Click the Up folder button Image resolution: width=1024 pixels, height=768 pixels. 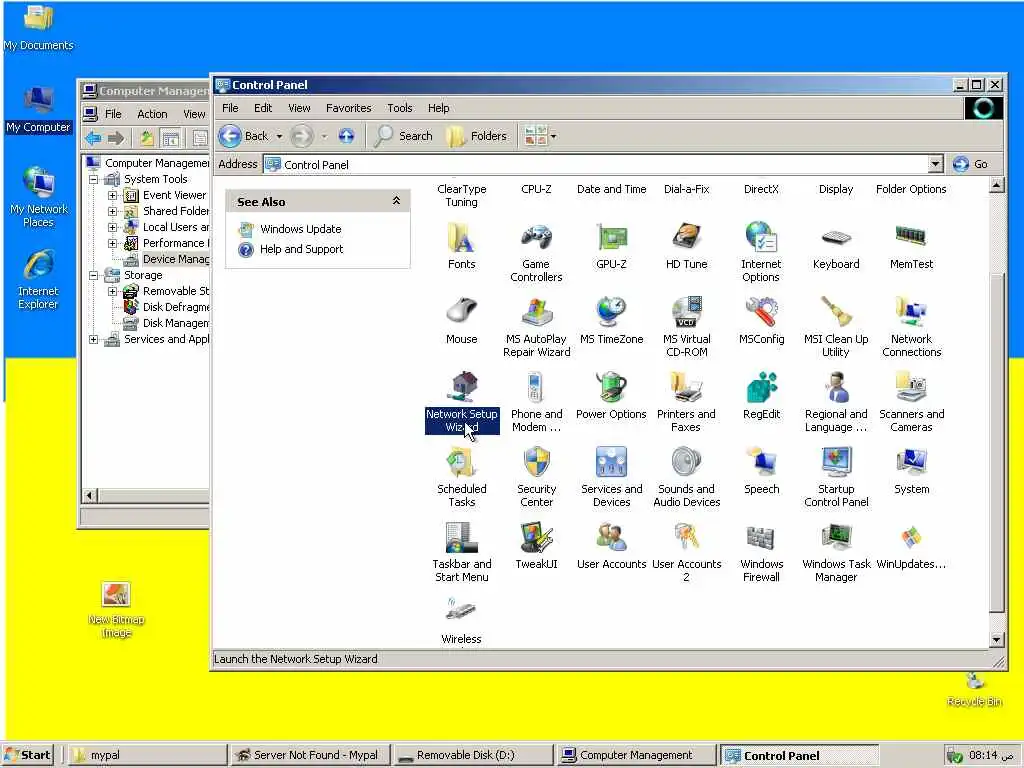[346, 136]
